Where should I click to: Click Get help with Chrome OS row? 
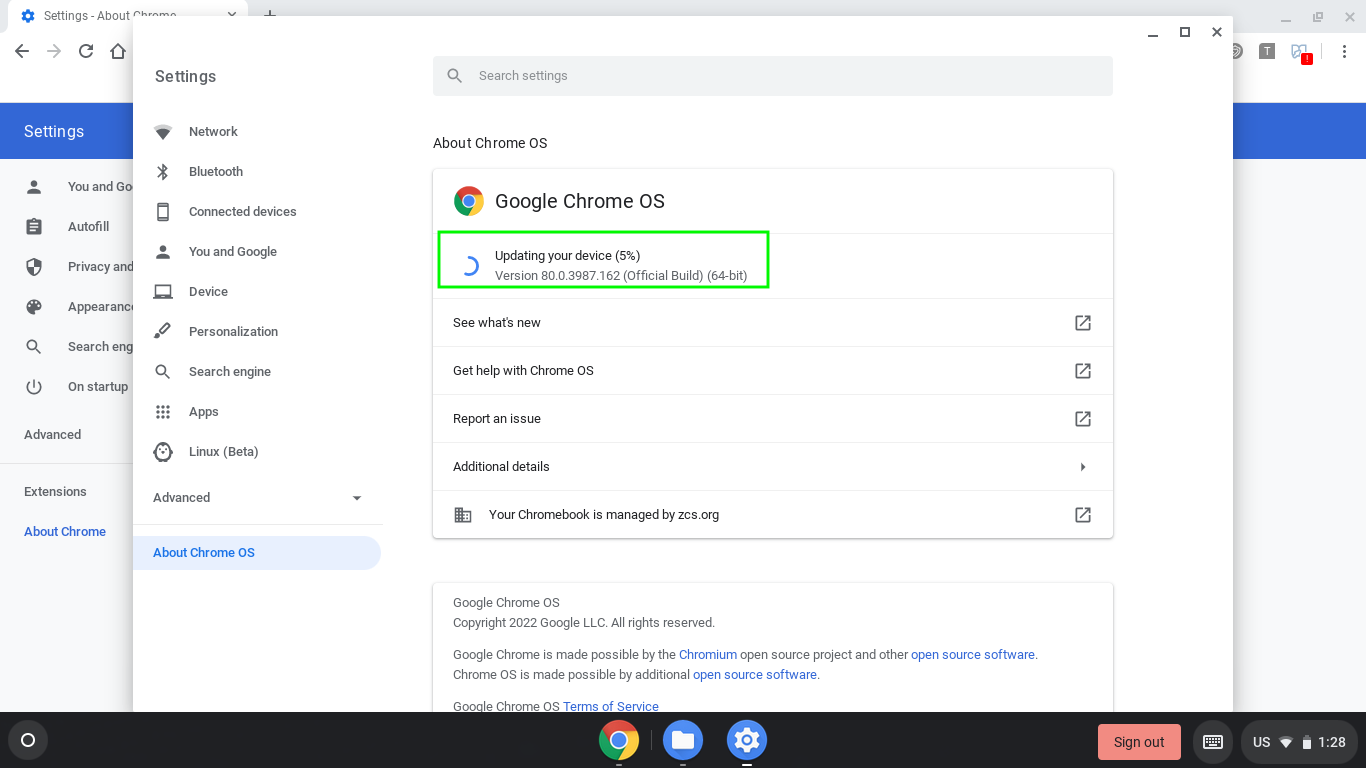tap(773, 371)
